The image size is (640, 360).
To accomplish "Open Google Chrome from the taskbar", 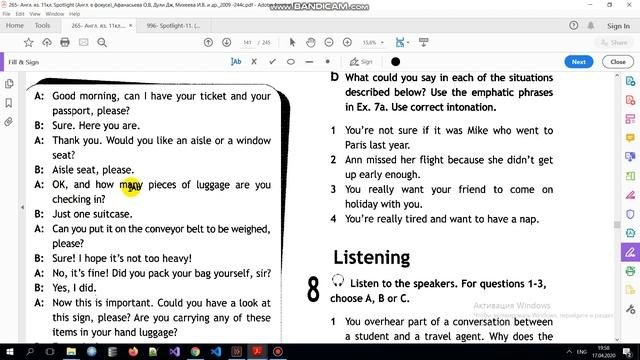I will pyautogui.click(x=196, y=351).
